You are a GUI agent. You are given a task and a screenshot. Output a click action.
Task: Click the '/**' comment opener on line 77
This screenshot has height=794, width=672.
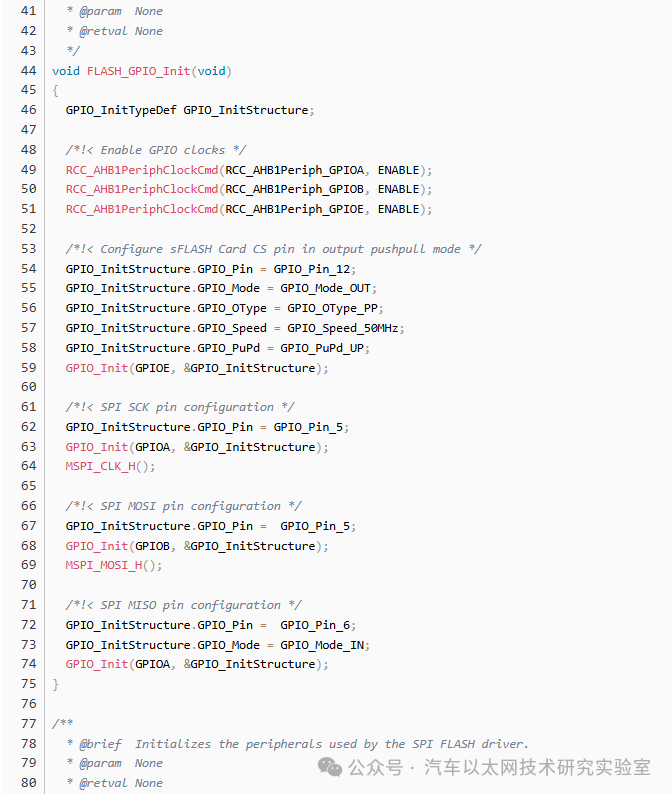[x=63, y=723]
